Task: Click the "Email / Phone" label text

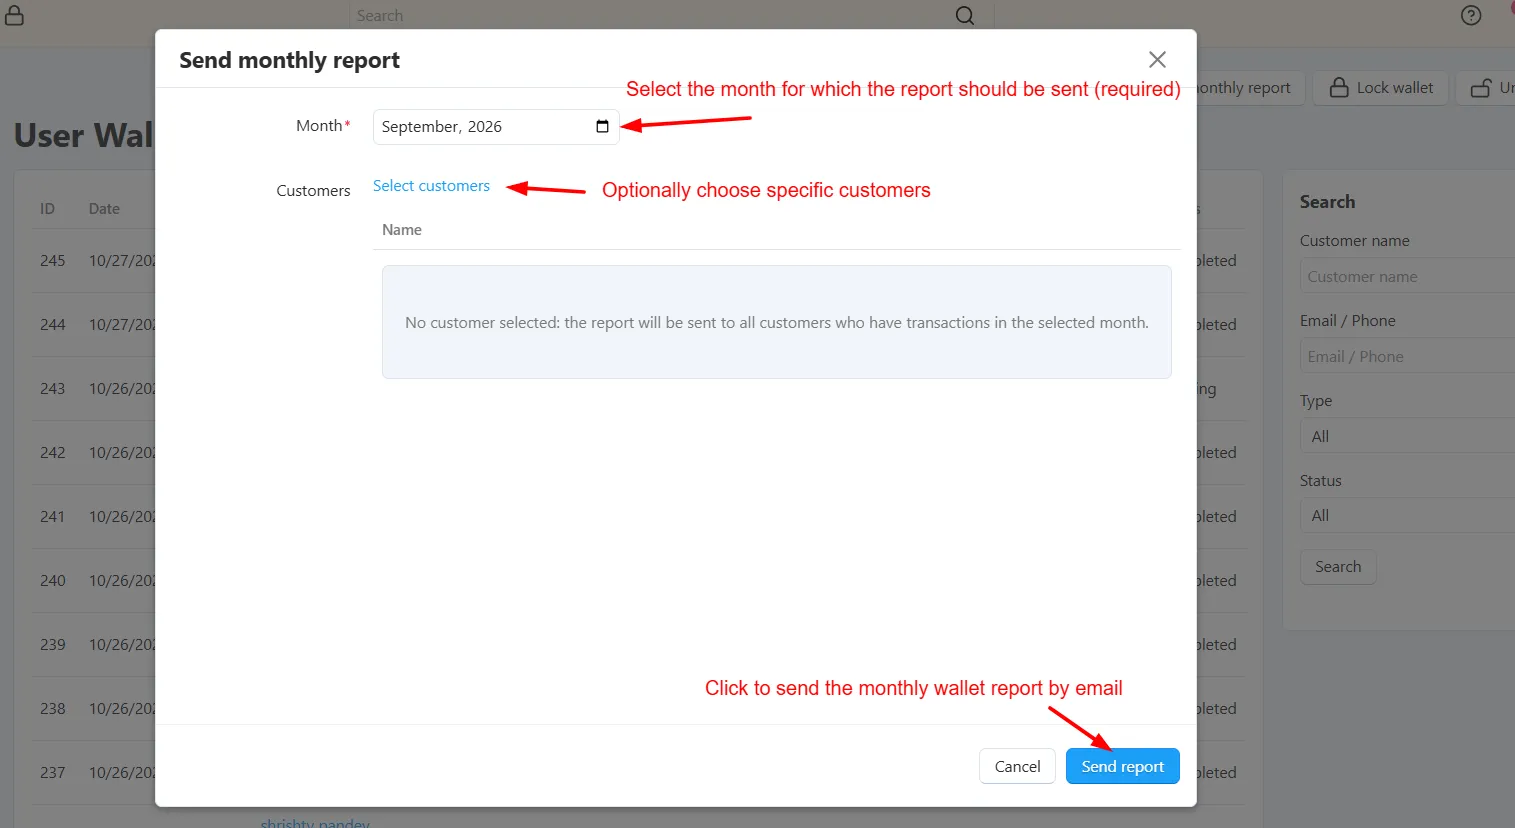Action: pyautogui.click(x=1348, y=321)
